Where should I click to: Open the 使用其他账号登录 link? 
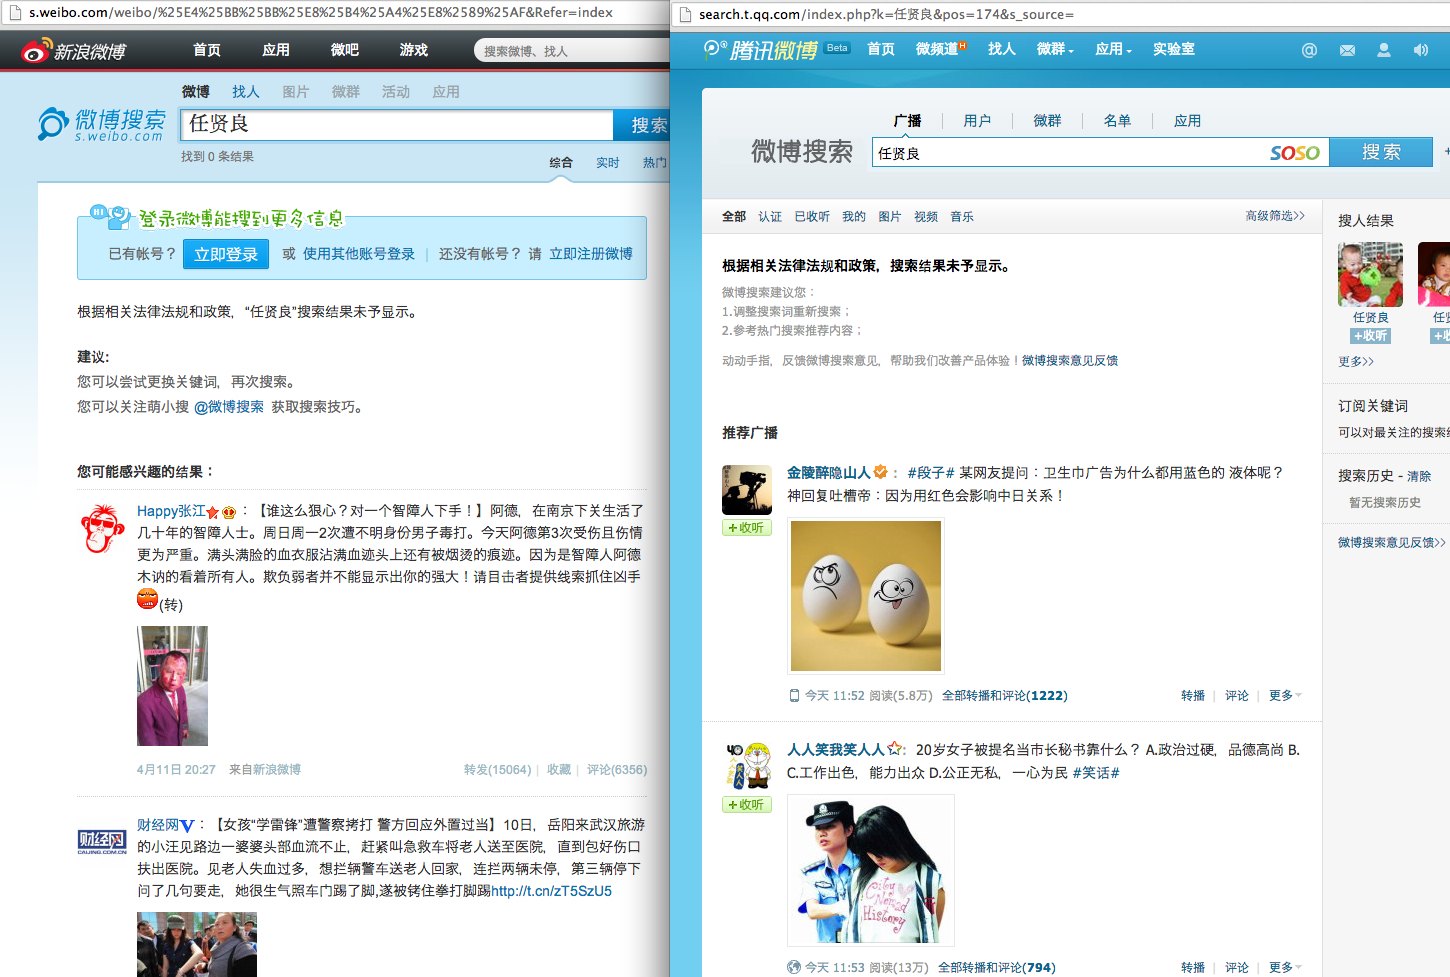(359, 254)
